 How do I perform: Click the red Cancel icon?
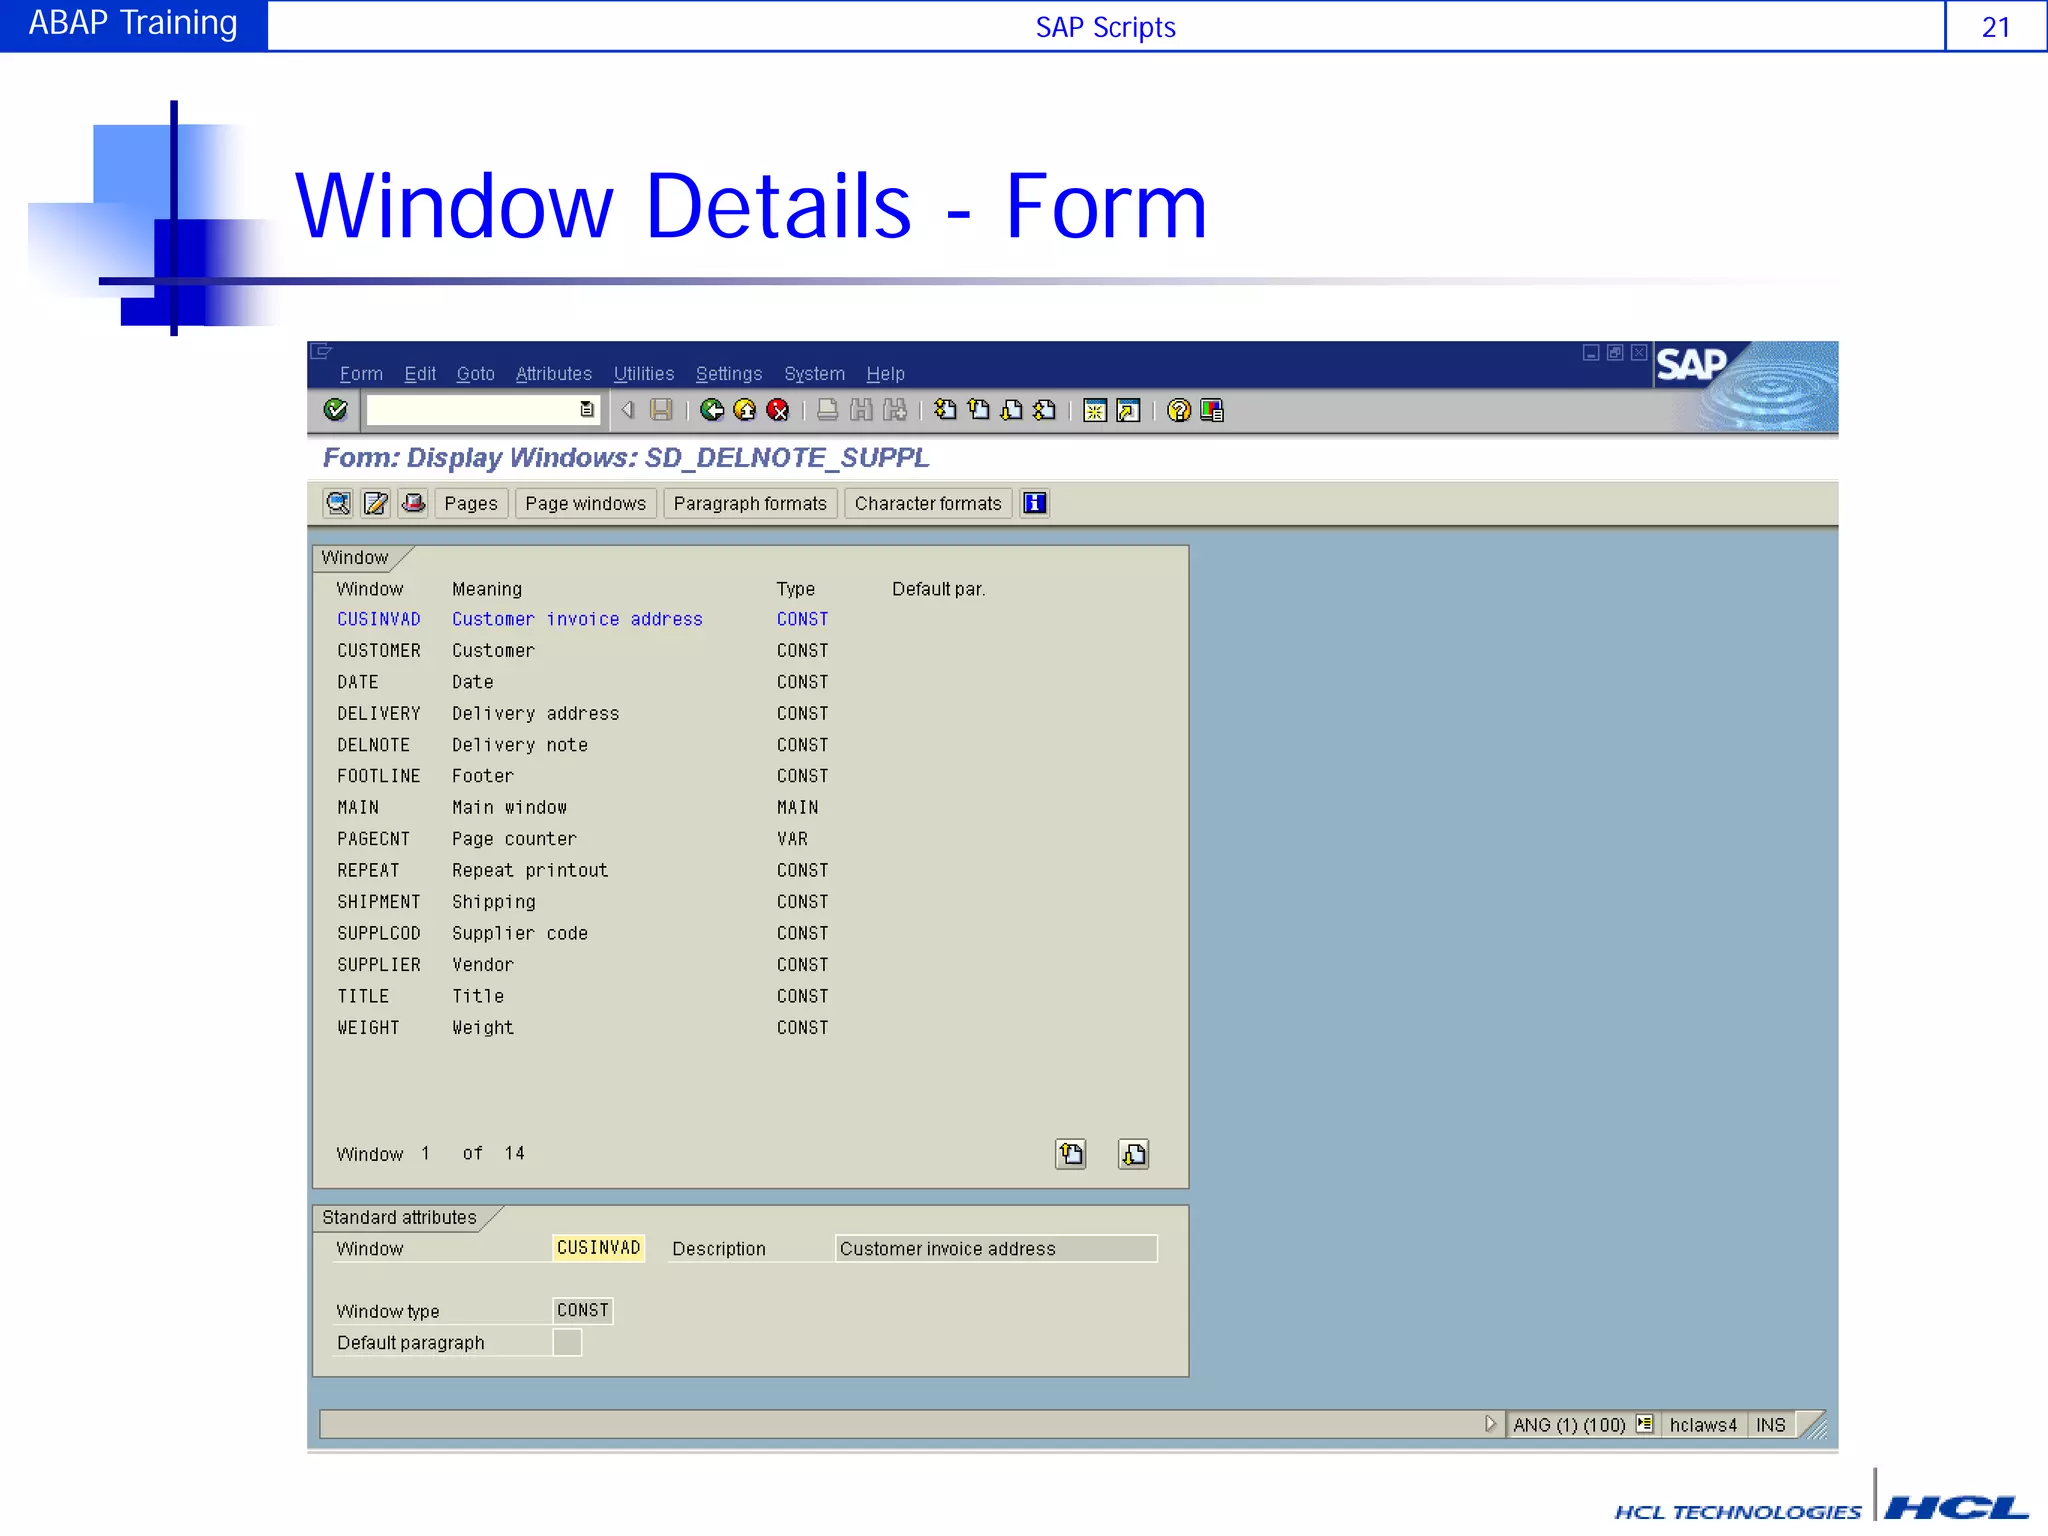(x=778, y=410)
